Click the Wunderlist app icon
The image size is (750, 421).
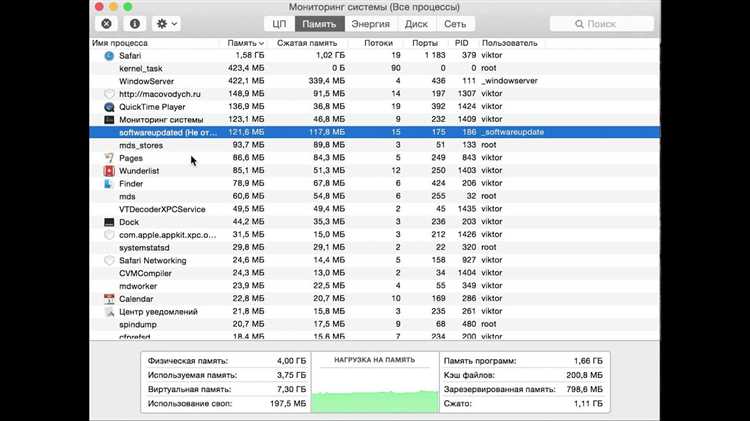(x=109, y=171)
